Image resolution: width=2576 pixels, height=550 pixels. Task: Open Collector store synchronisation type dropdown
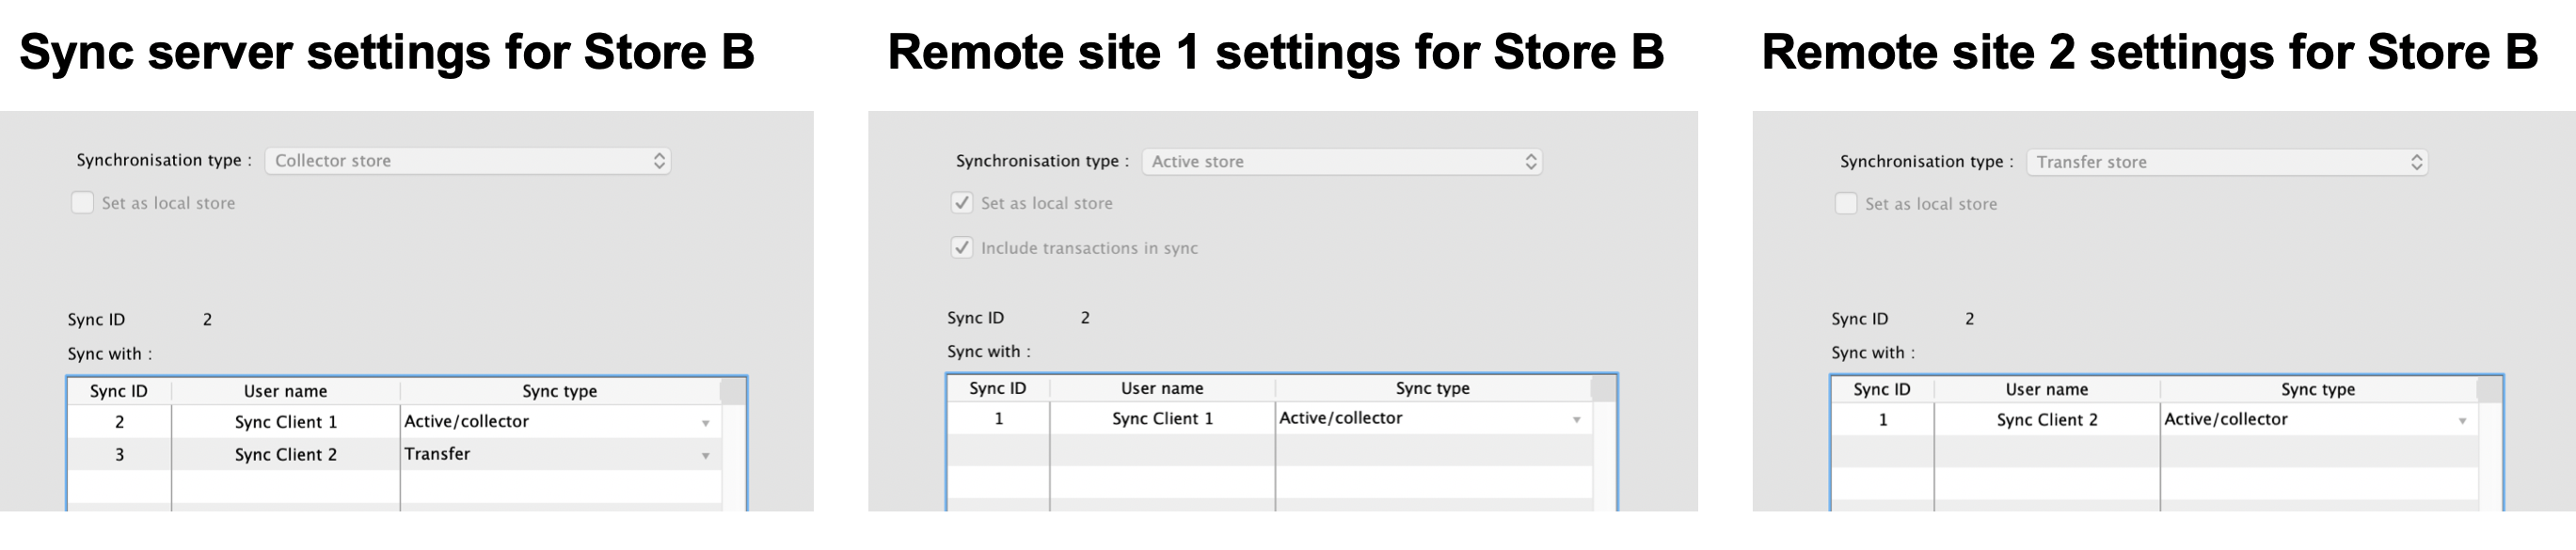click(x=467, y=161)
